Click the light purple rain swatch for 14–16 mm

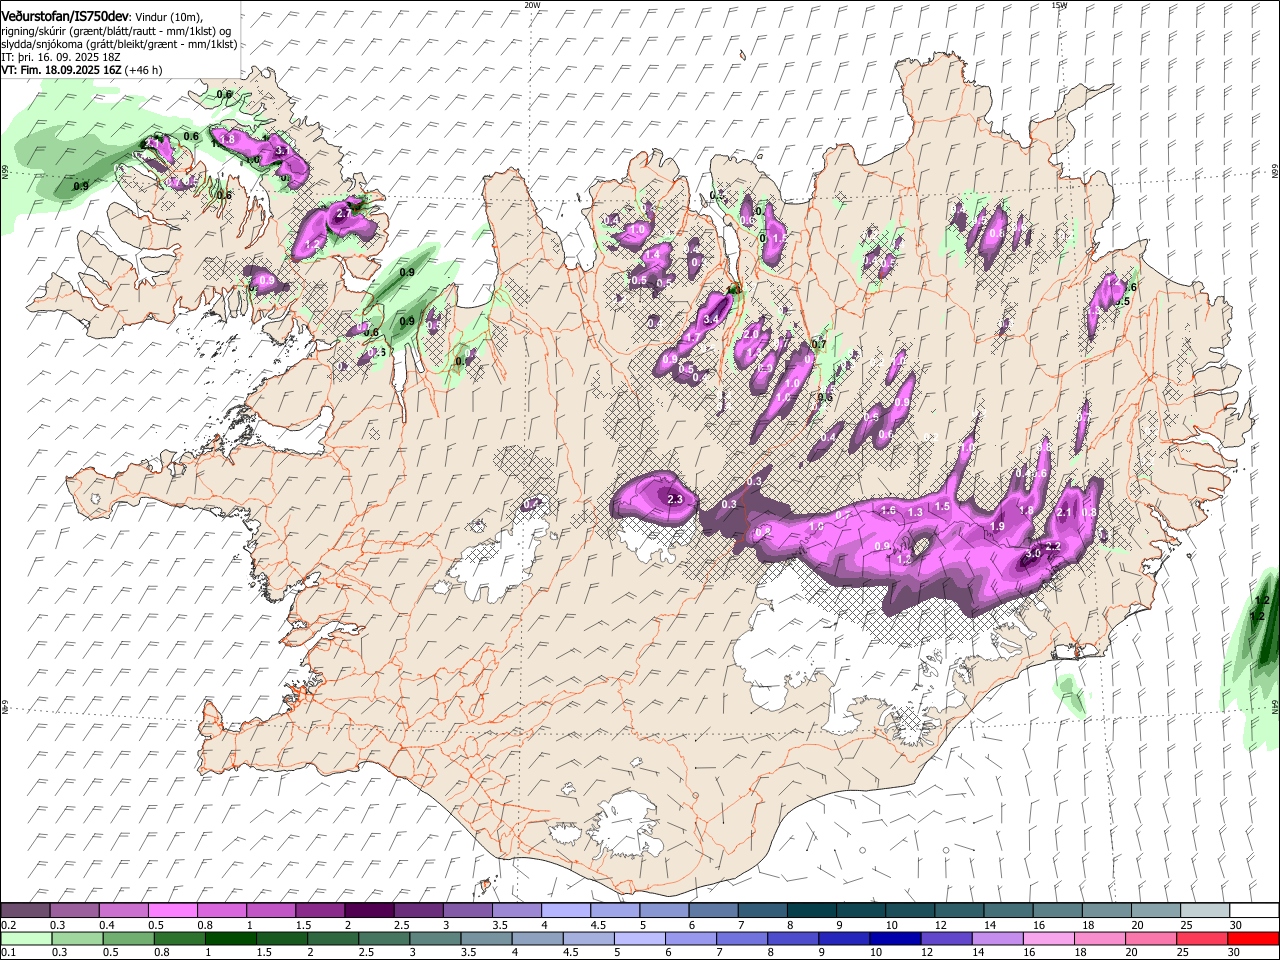996,938
